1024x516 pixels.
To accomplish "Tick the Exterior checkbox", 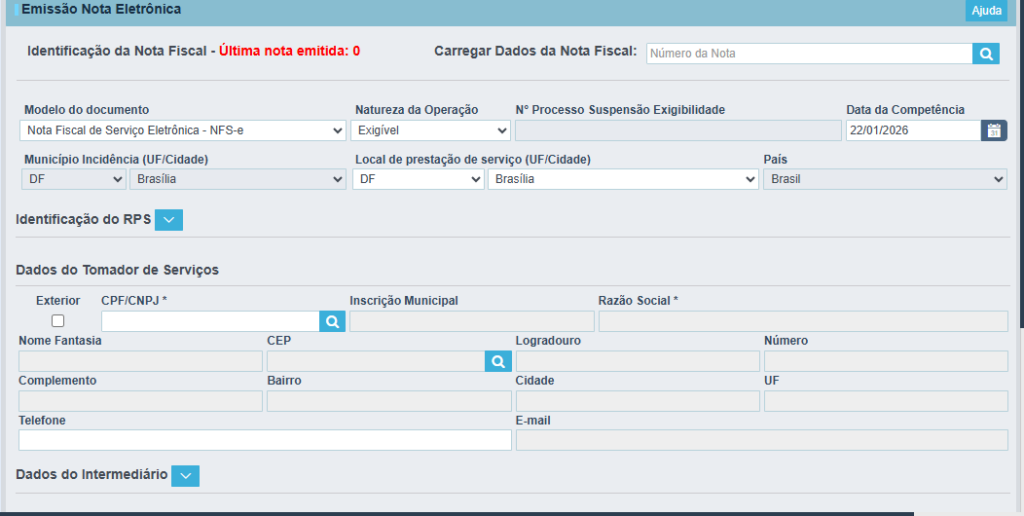I will [x=58, y=321].
